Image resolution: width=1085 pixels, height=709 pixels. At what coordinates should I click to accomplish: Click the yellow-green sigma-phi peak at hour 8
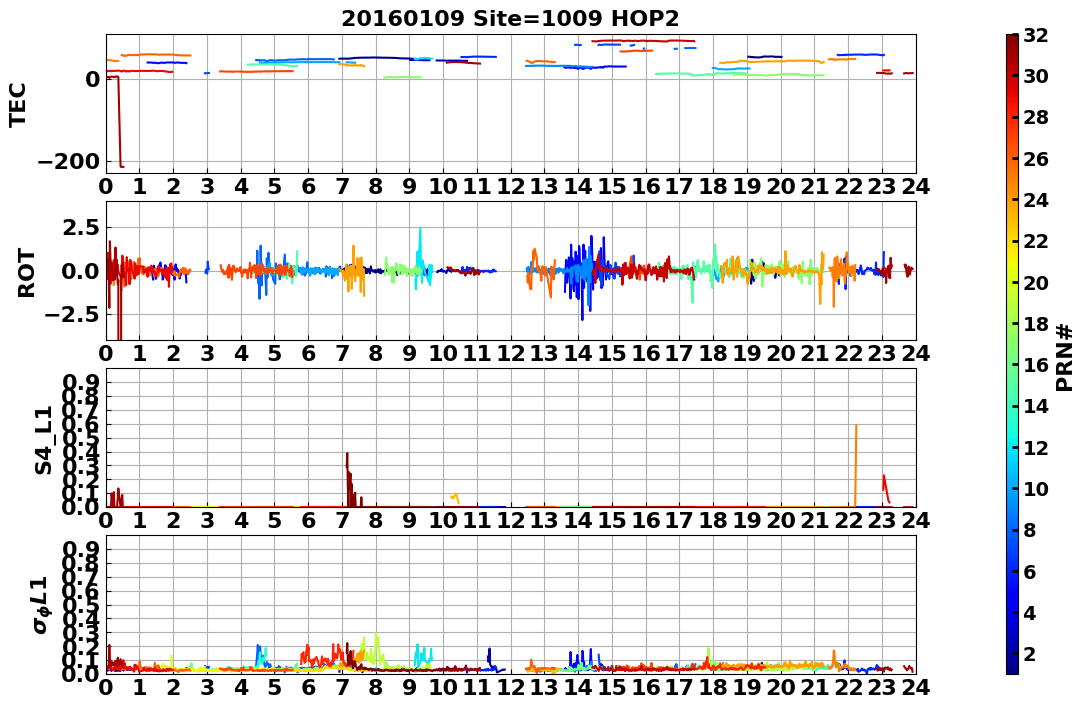(376, 650)
